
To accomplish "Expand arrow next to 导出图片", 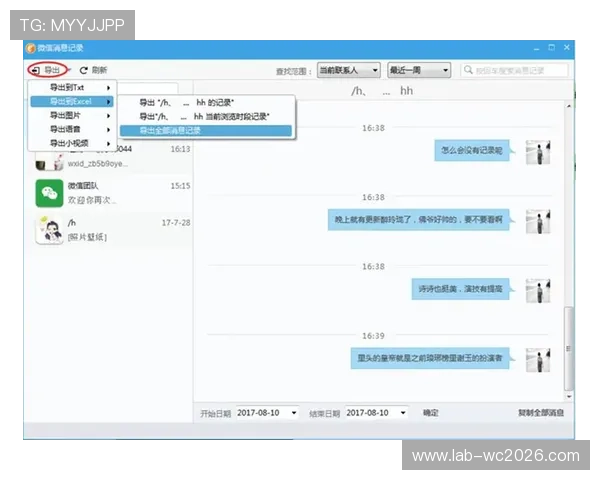I will 109,116.
